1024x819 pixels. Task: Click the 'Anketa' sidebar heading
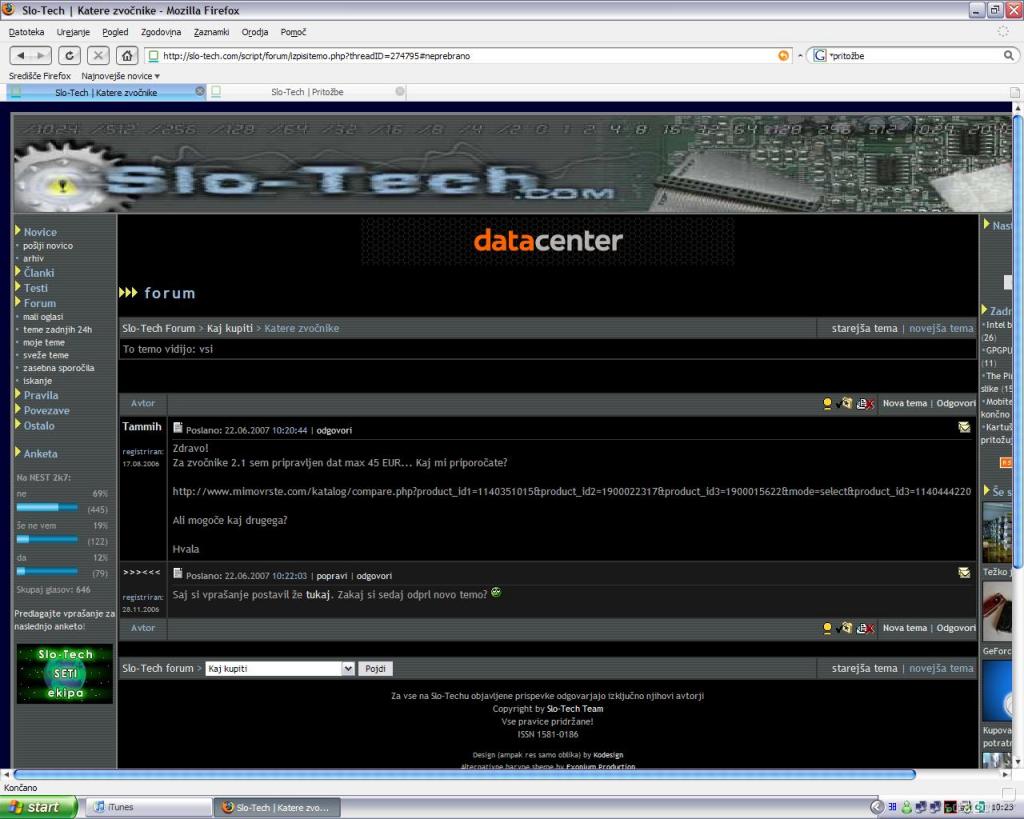coord(40,454)
